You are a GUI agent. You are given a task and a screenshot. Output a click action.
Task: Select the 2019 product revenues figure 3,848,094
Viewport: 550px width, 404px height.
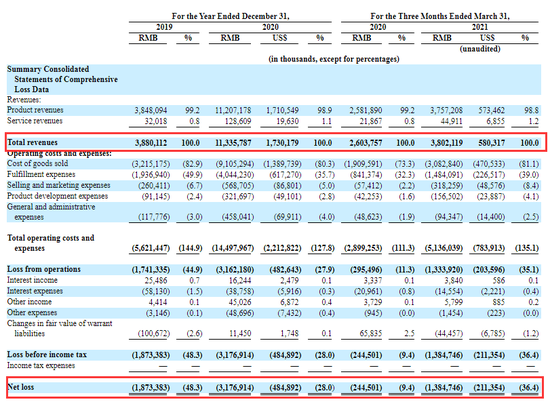pos(151,110)
